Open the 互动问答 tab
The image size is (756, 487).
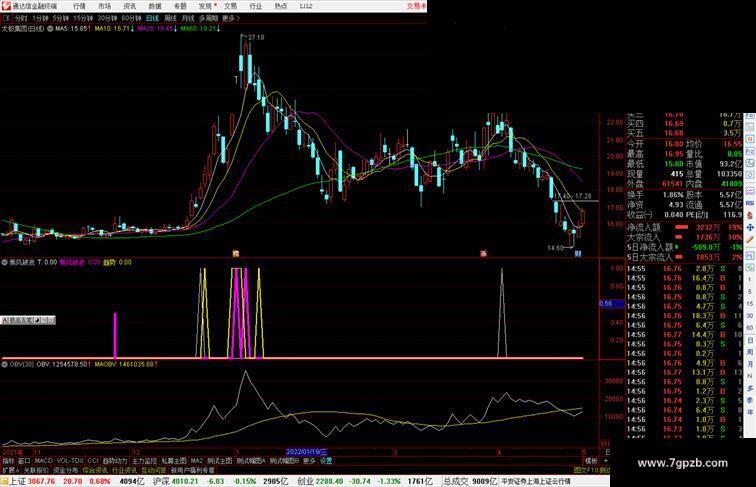154,470
